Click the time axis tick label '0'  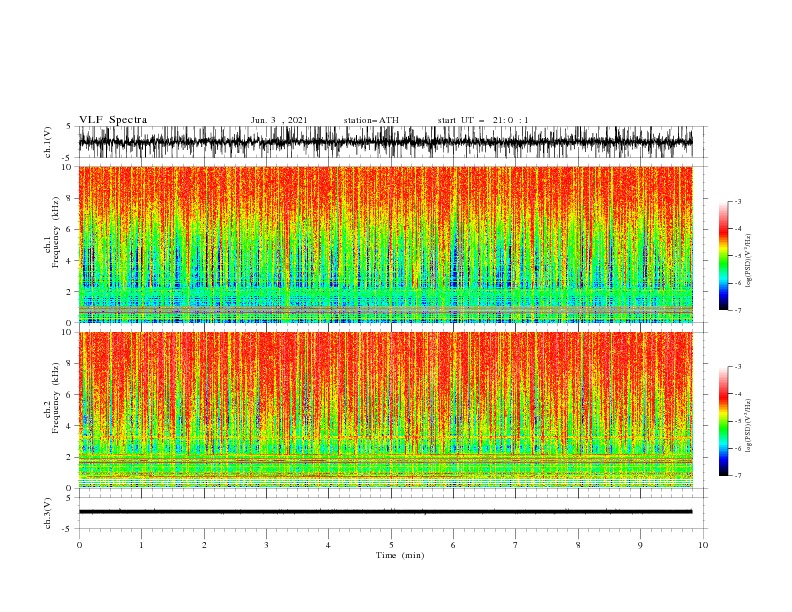[x=79, y=545]
